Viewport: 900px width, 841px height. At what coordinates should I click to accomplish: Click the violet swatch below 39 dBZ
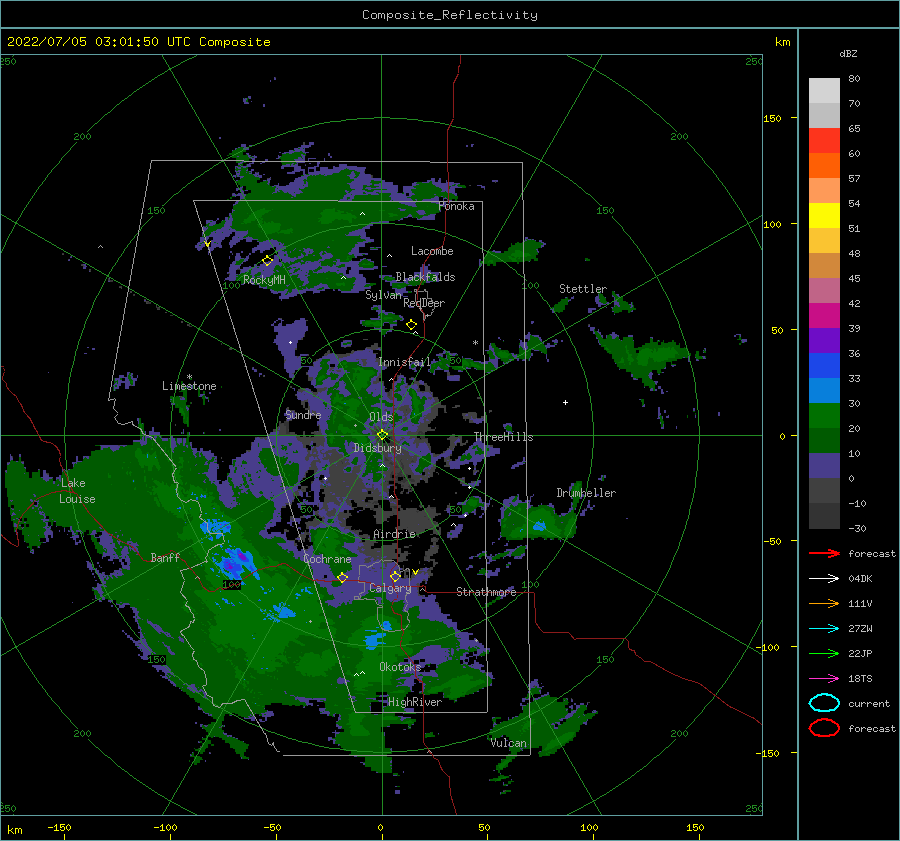click(x=824, y=340)
